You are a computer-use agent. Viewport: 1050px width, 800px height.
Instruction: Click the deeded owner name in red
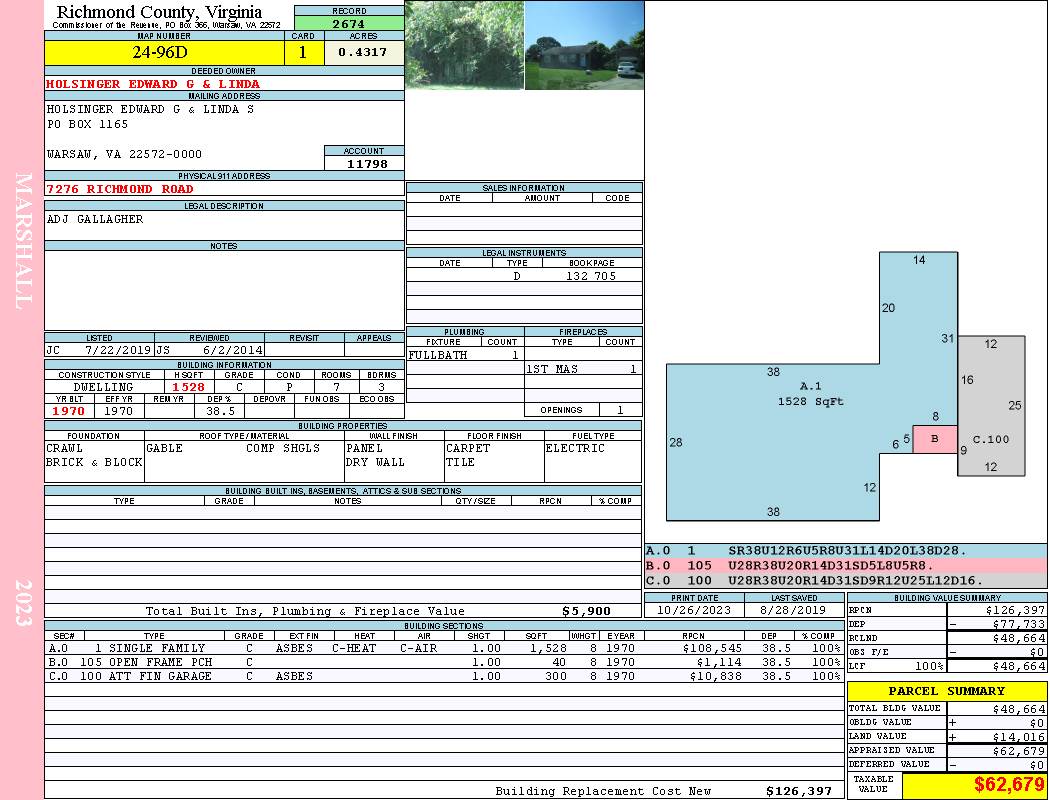[x=153, y=84]
